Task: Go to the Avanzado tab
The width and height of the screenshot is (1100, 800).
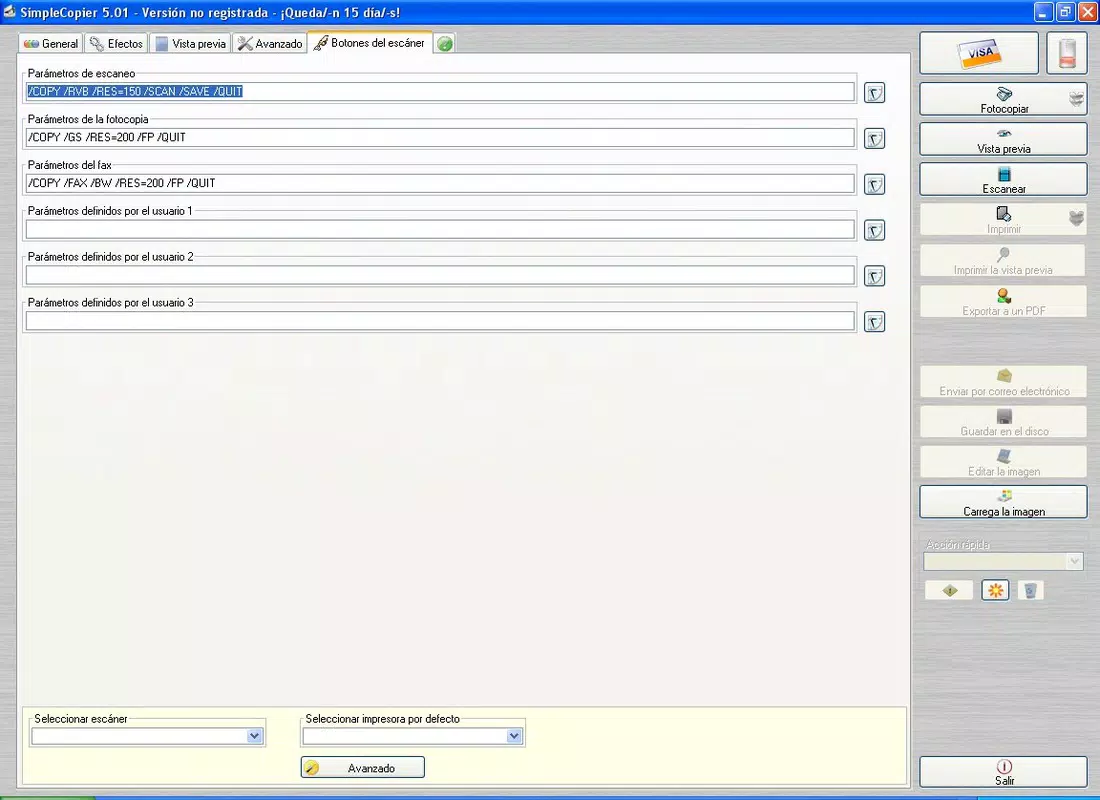Action: [269, 44]
